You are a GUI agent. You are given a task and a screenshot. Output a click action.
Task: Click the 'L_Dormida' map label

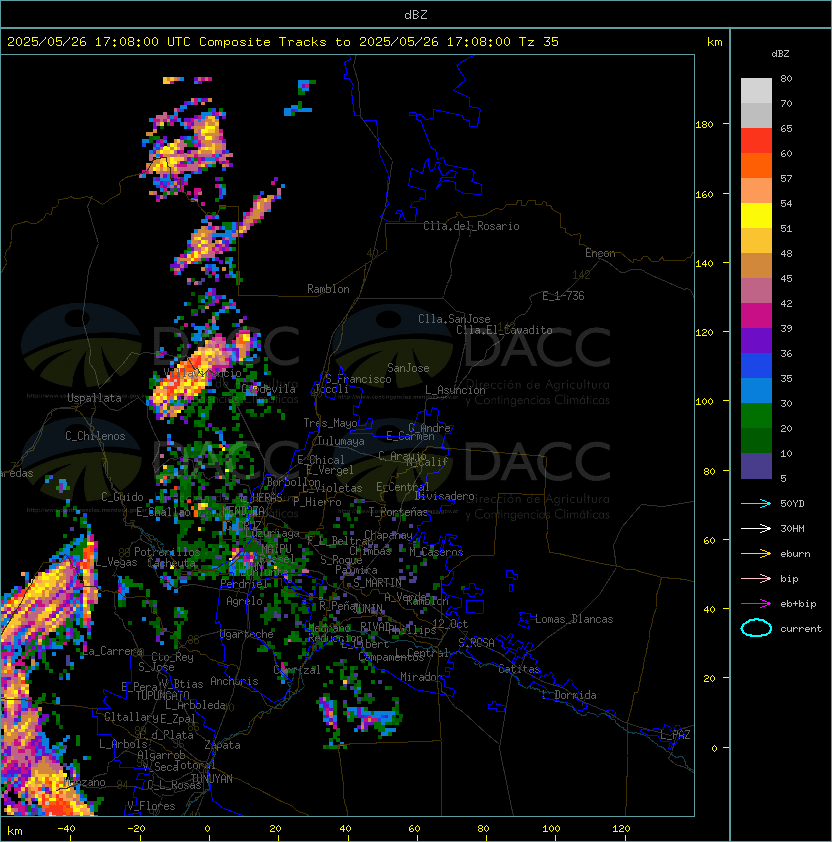click(x=569, y=695)
